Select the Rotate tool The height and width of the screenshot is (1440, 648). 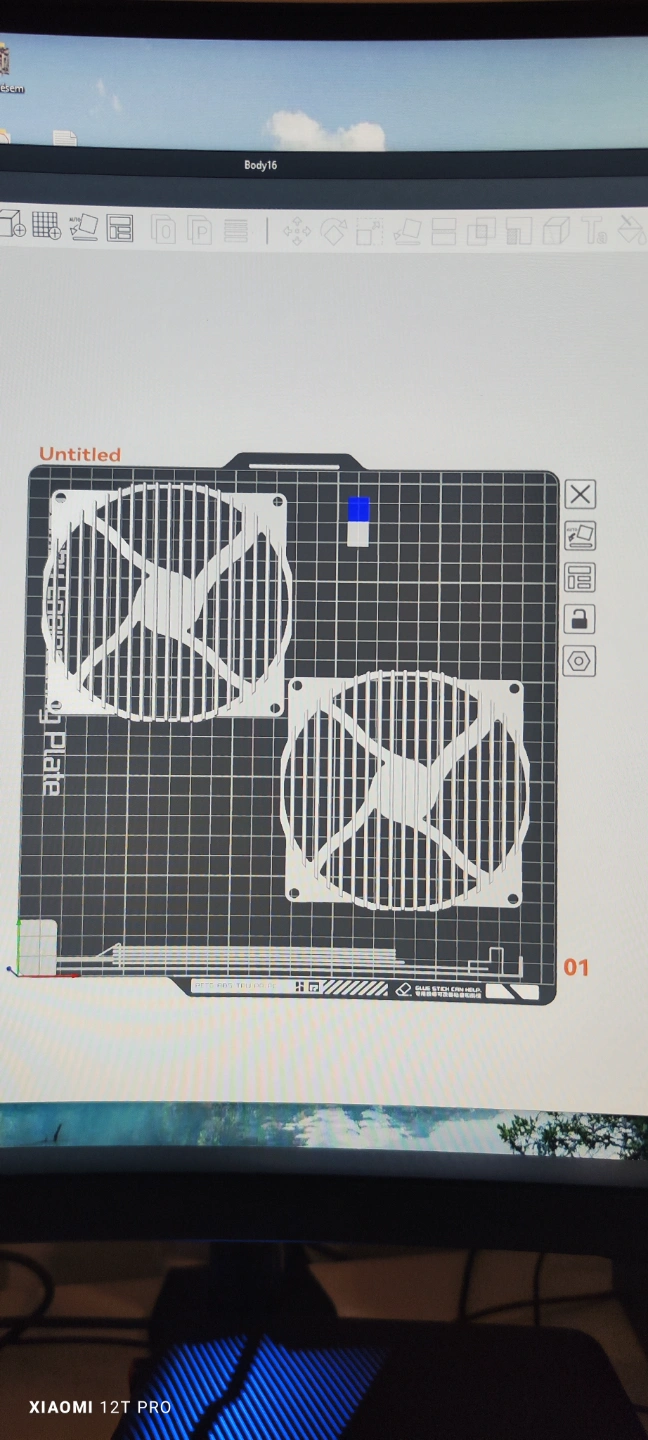click(x=333, y=232)
